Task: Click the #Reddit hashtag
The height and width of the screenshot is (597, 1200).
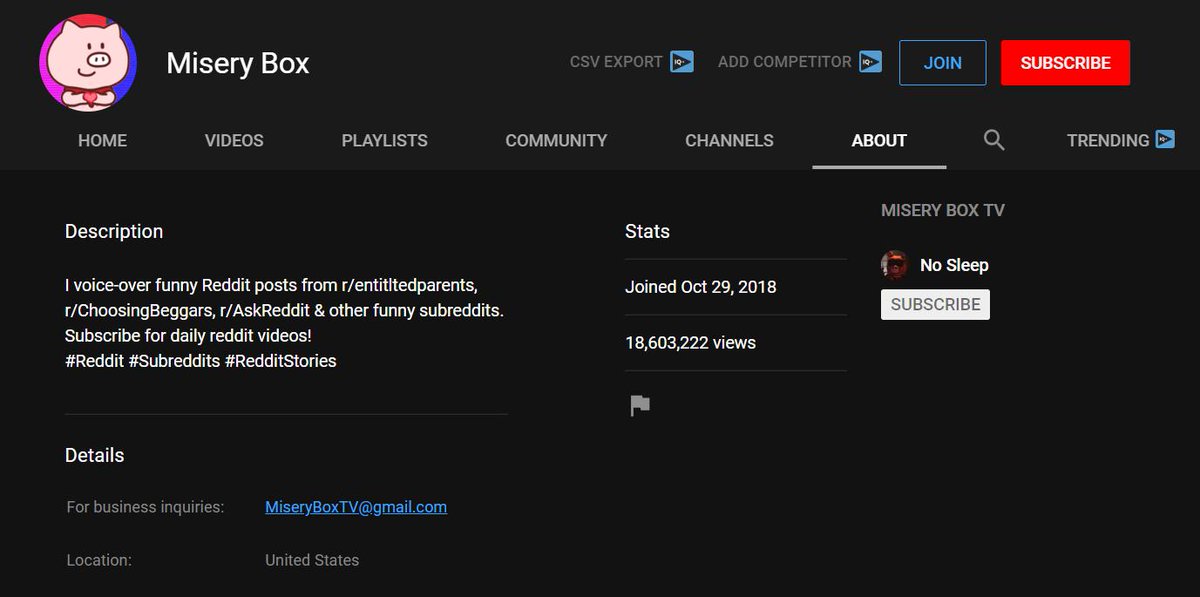Action: coord(94,361)
